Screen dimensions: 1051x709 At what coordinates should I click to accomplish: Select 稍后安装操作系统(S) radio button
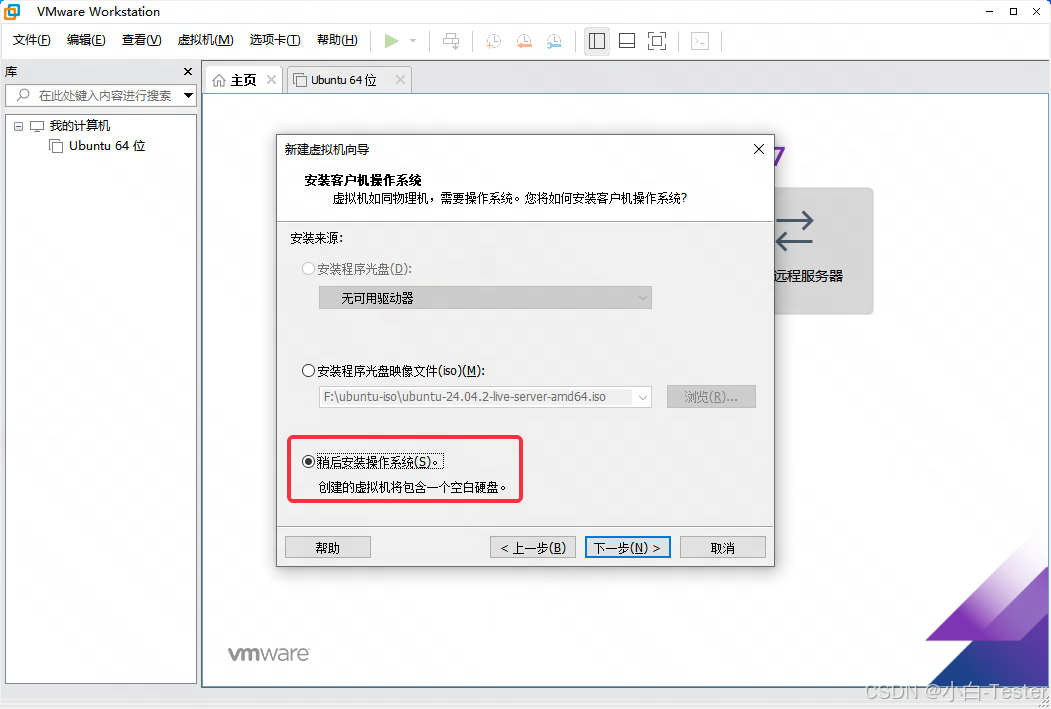(308, 462)
